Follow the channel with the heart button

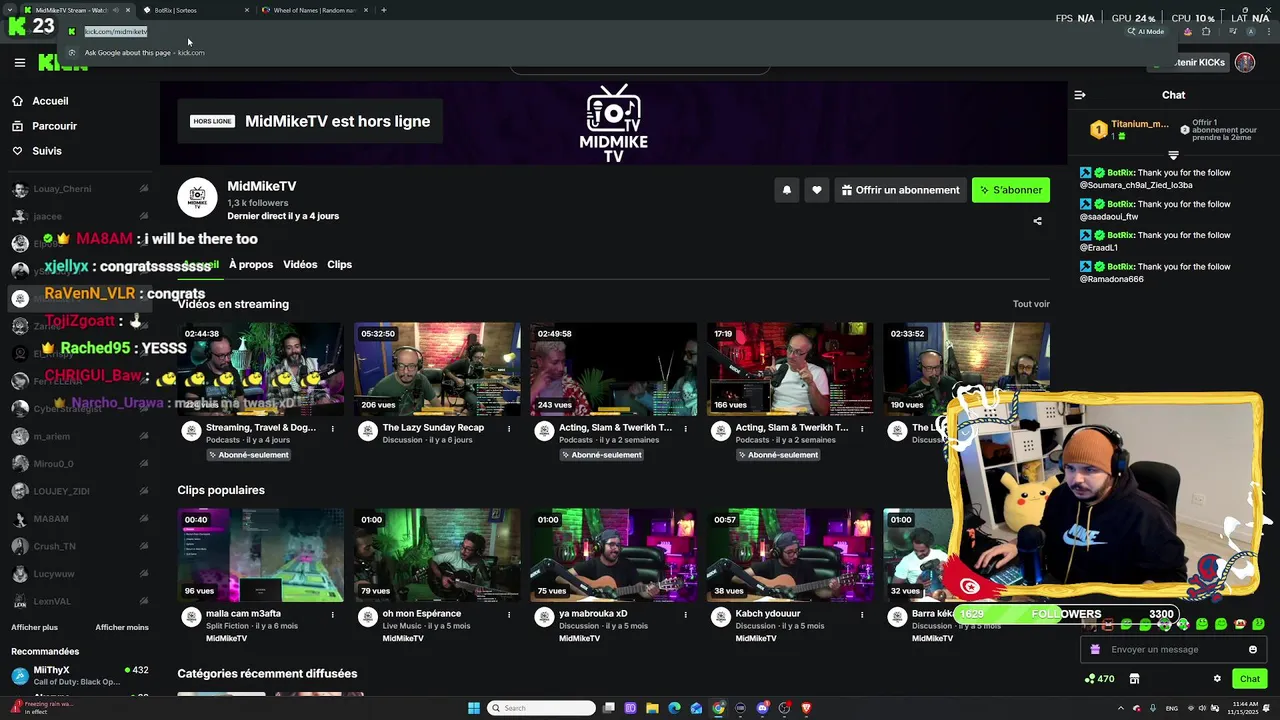coord(817,190)
